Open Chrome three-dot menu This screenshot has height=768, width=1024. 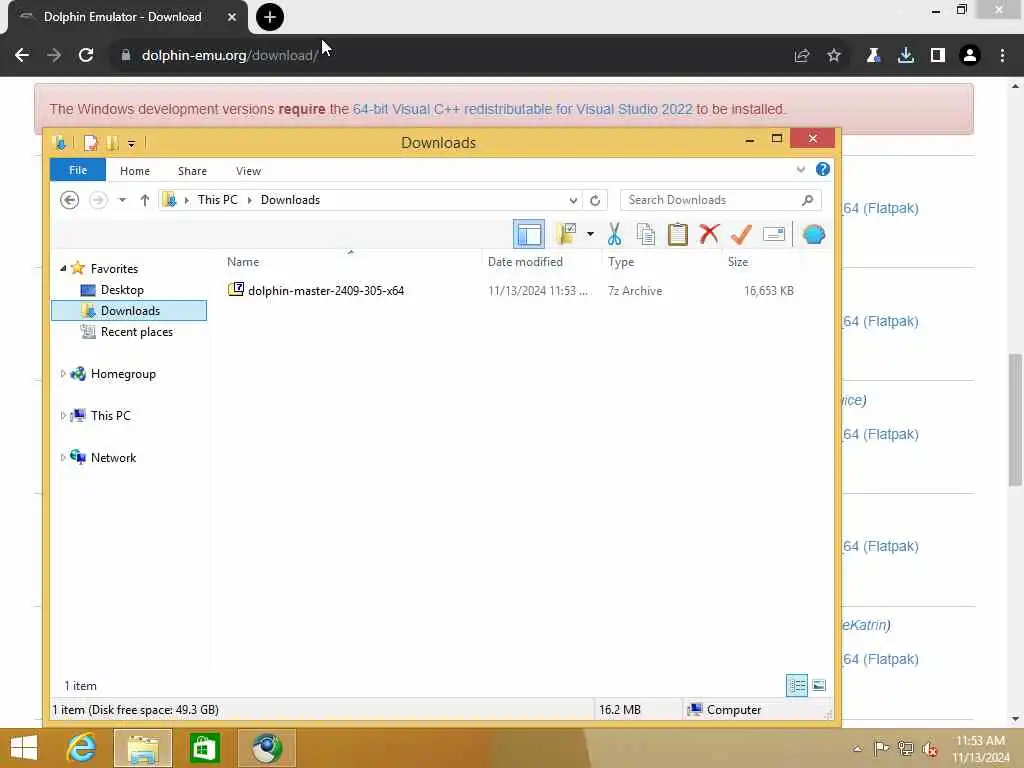click(1002, 56)
